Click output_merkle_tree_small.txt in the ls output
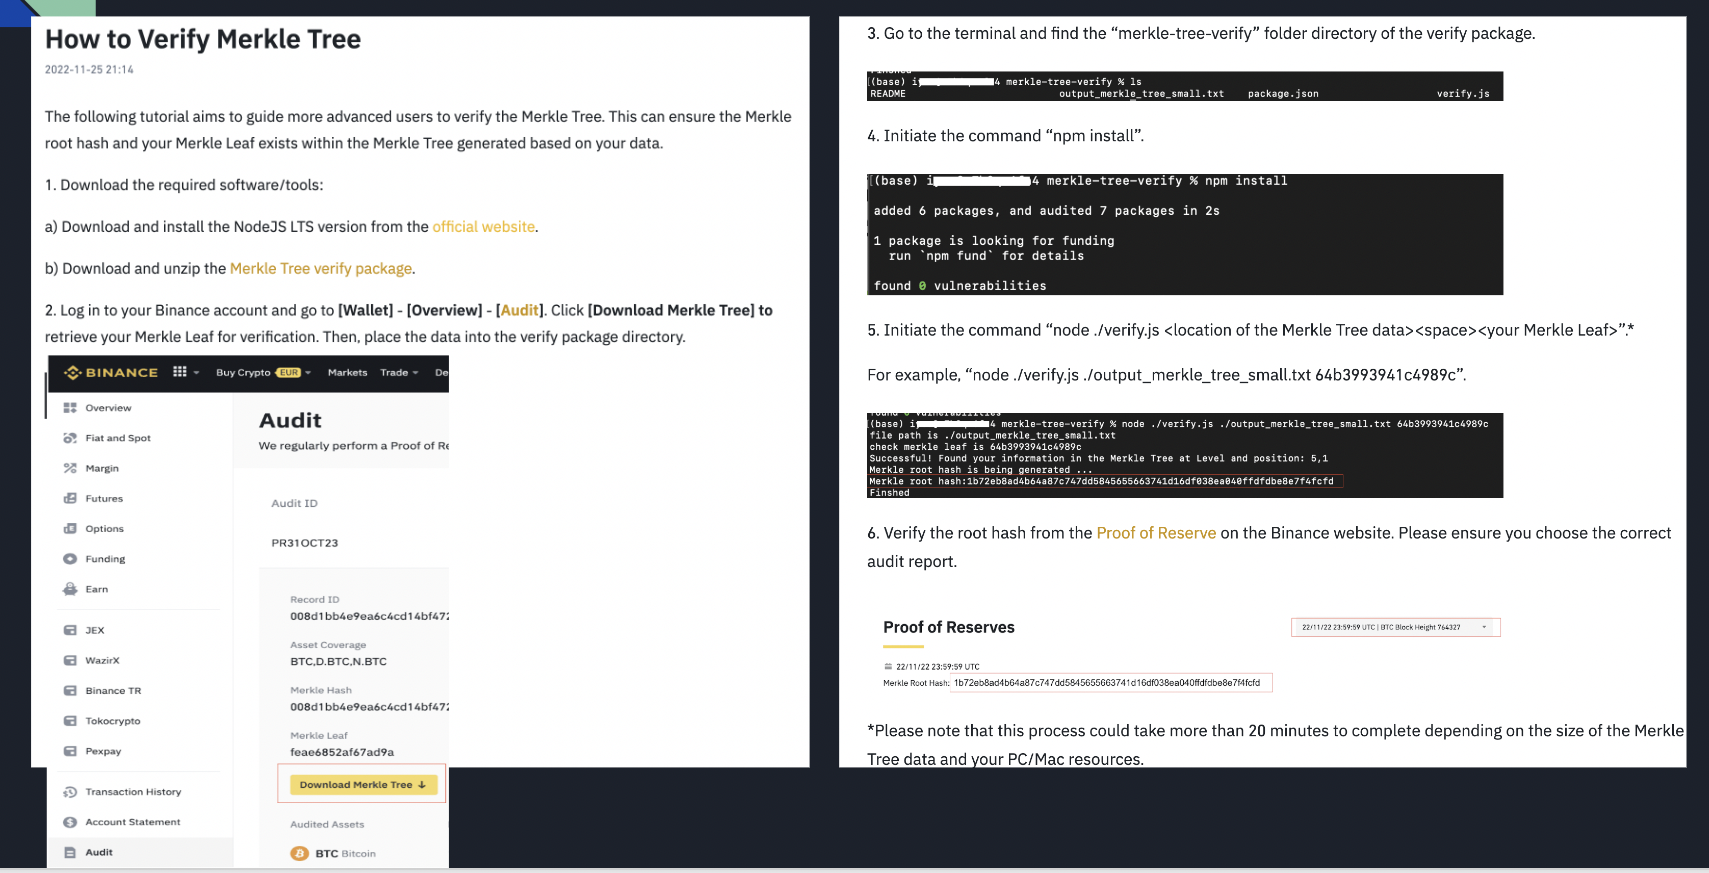Viewport: 1709px width, 873px height. pos(1141,94)
